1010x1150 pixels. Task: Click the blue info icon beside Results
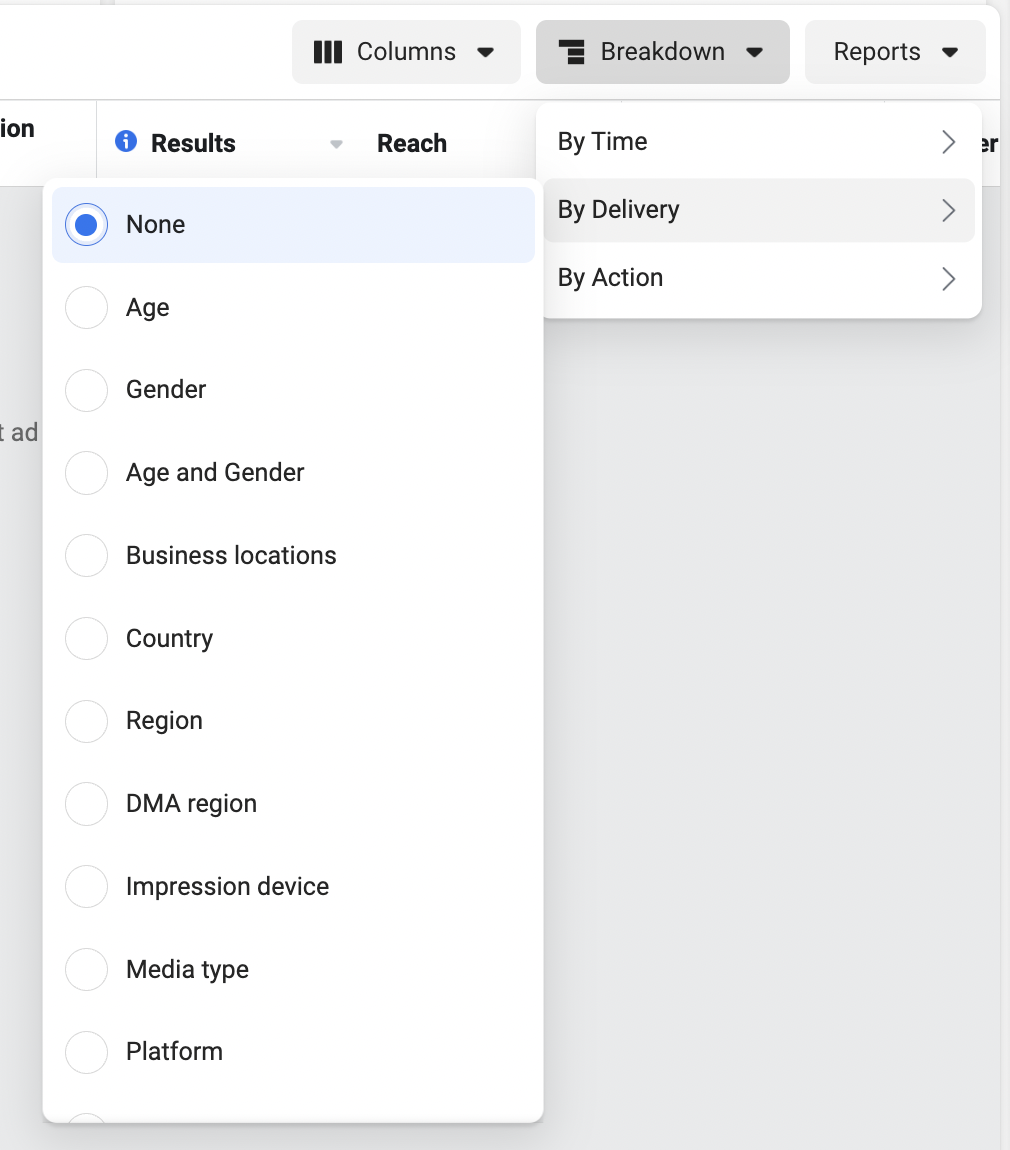[126, 142]
